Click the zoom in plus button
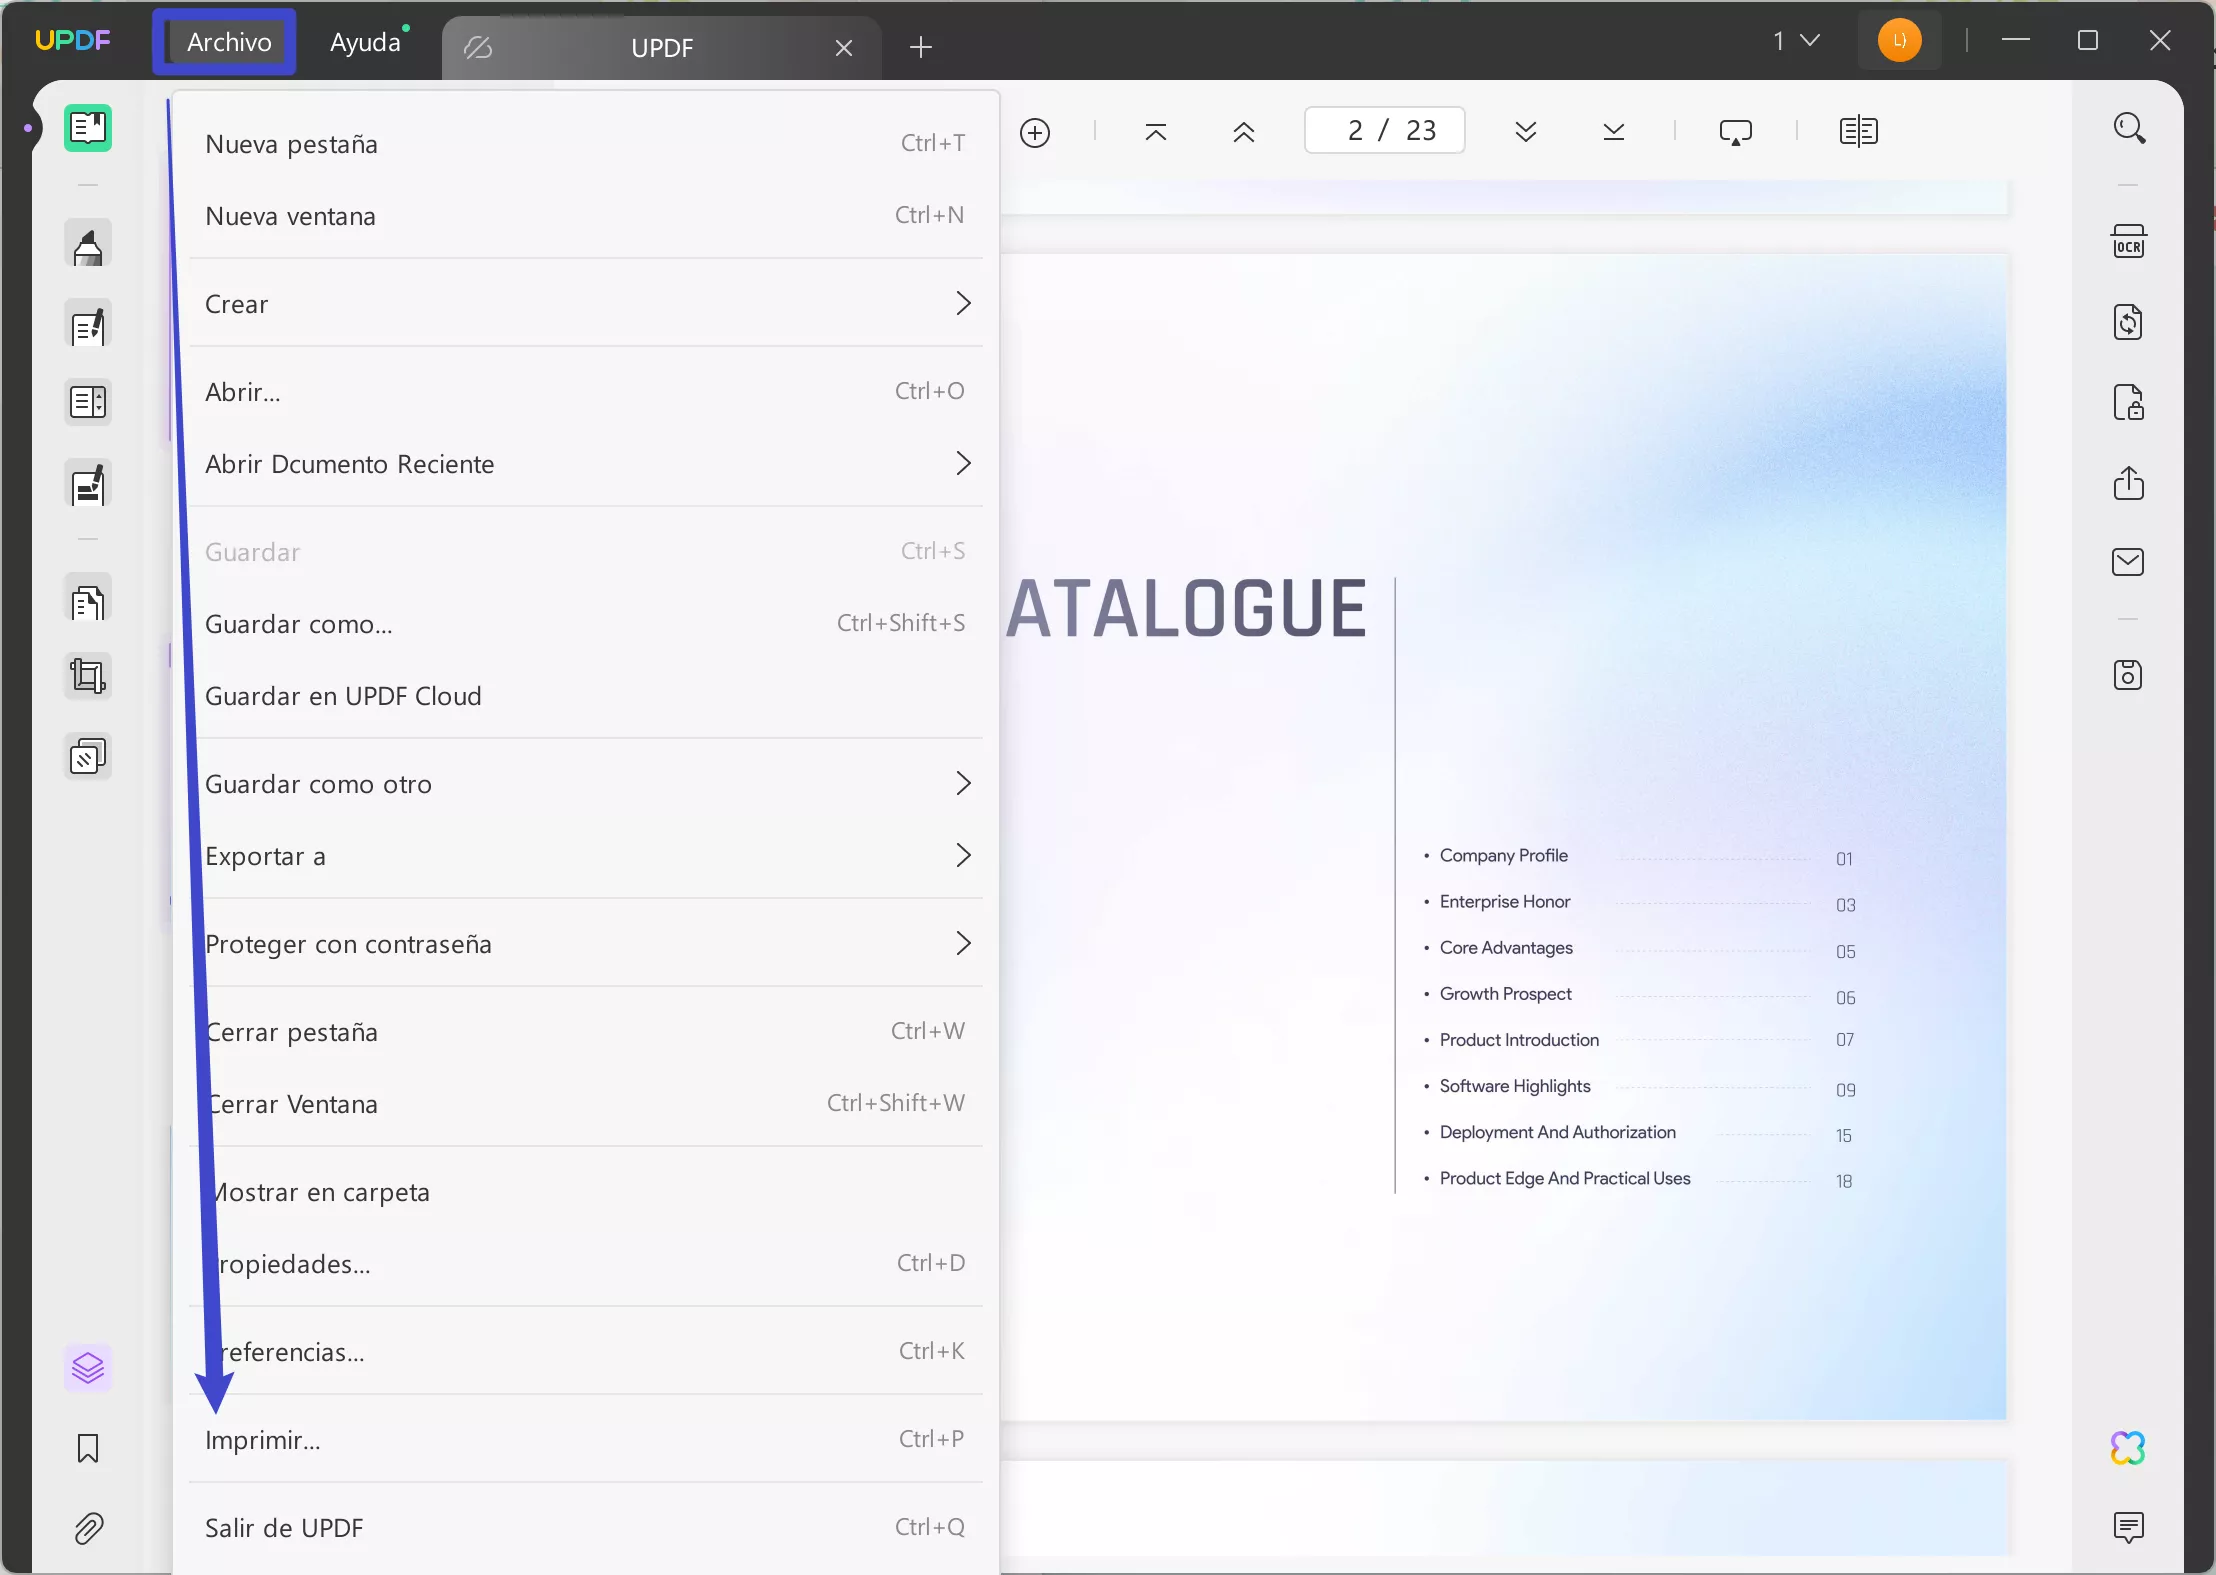The height and width of the screenshot is (1575, 2216). [x=1035, y=132]
